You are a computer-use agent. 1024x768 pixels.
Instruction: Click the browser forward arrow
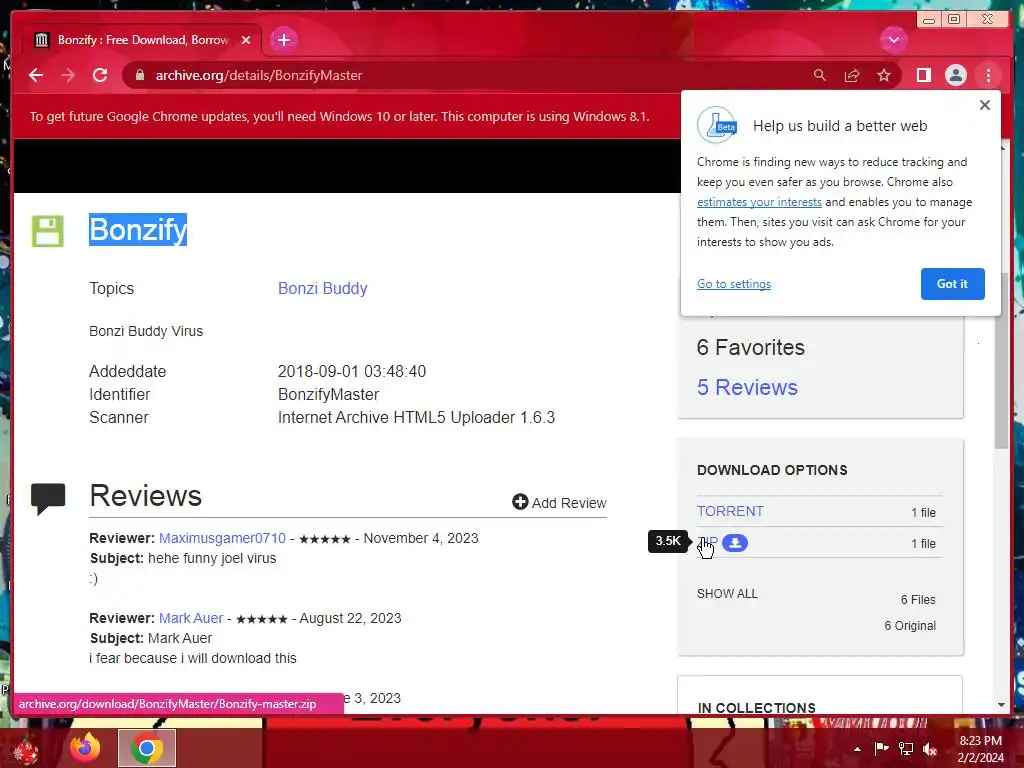point(68,75)
